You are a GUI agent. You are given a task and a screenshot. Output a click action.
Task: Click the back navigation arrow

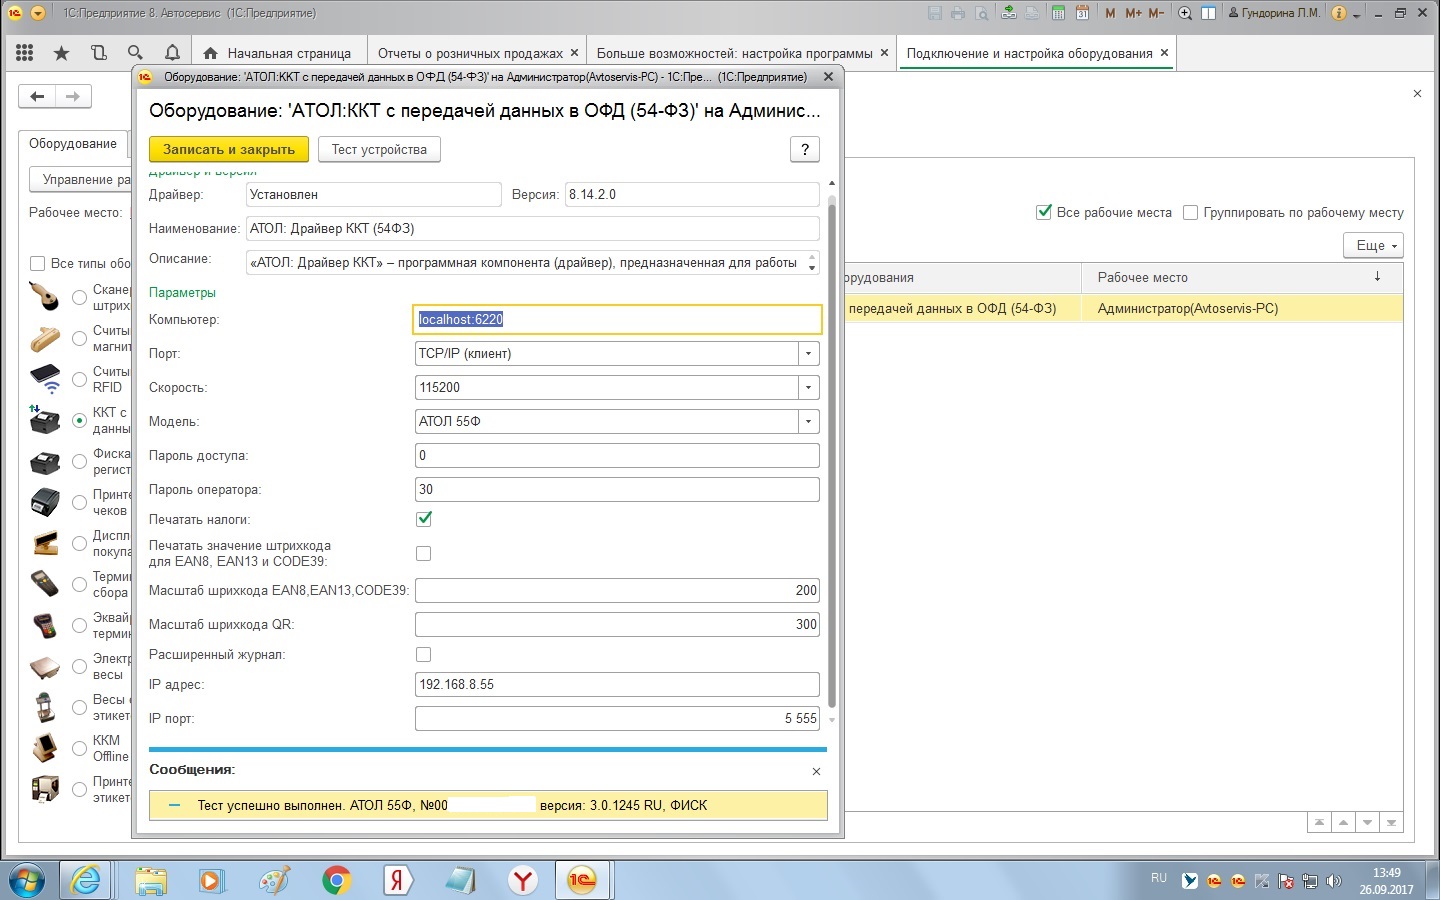pyautogui.click(x=37, y=96)
